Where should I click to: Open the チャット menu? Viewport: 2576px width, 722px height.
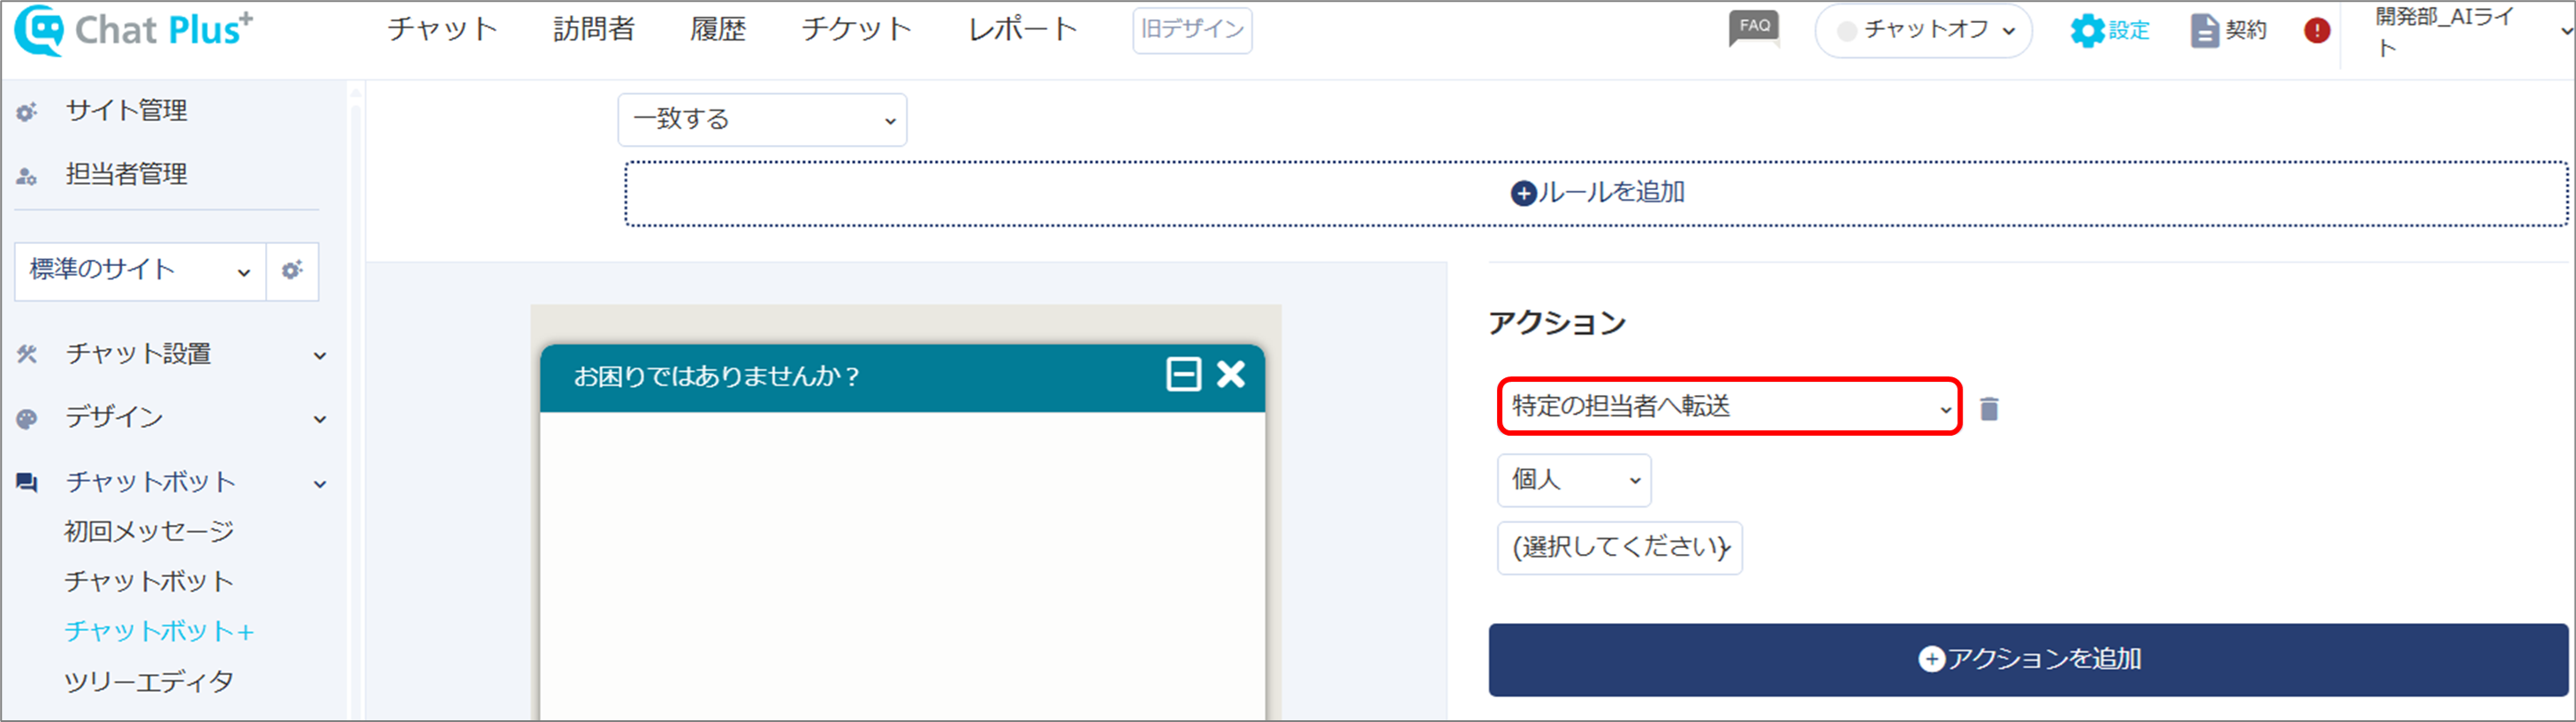(x=442, y=29)
